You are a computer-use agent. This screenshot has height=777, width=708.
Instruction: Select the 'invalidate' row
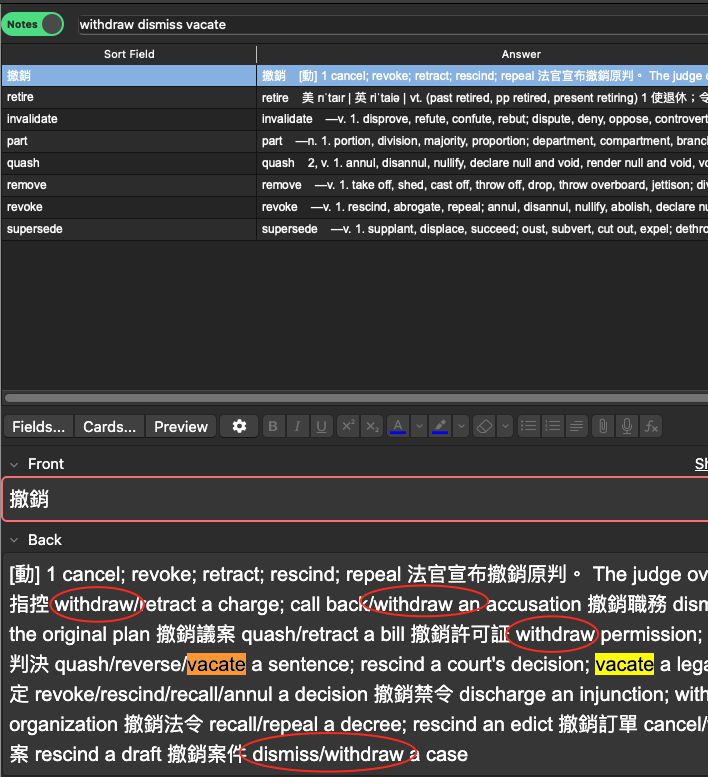[x=129, y=119]
